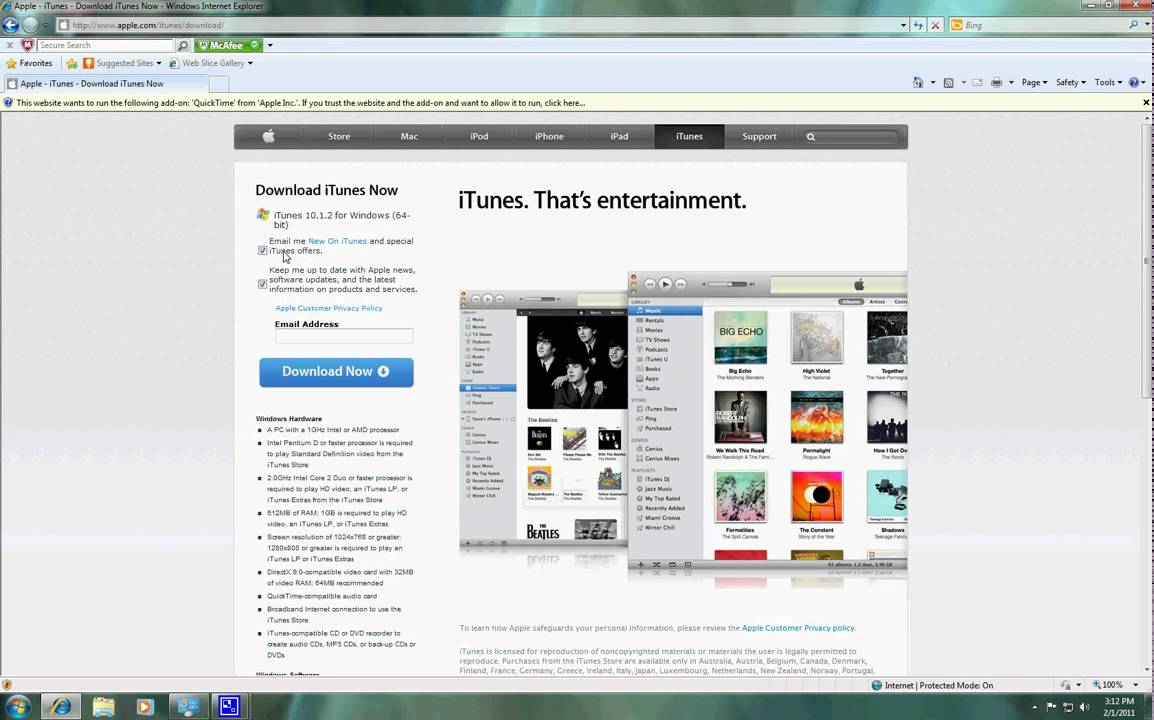Open the New On iTunes link

[x=337, y=241]
